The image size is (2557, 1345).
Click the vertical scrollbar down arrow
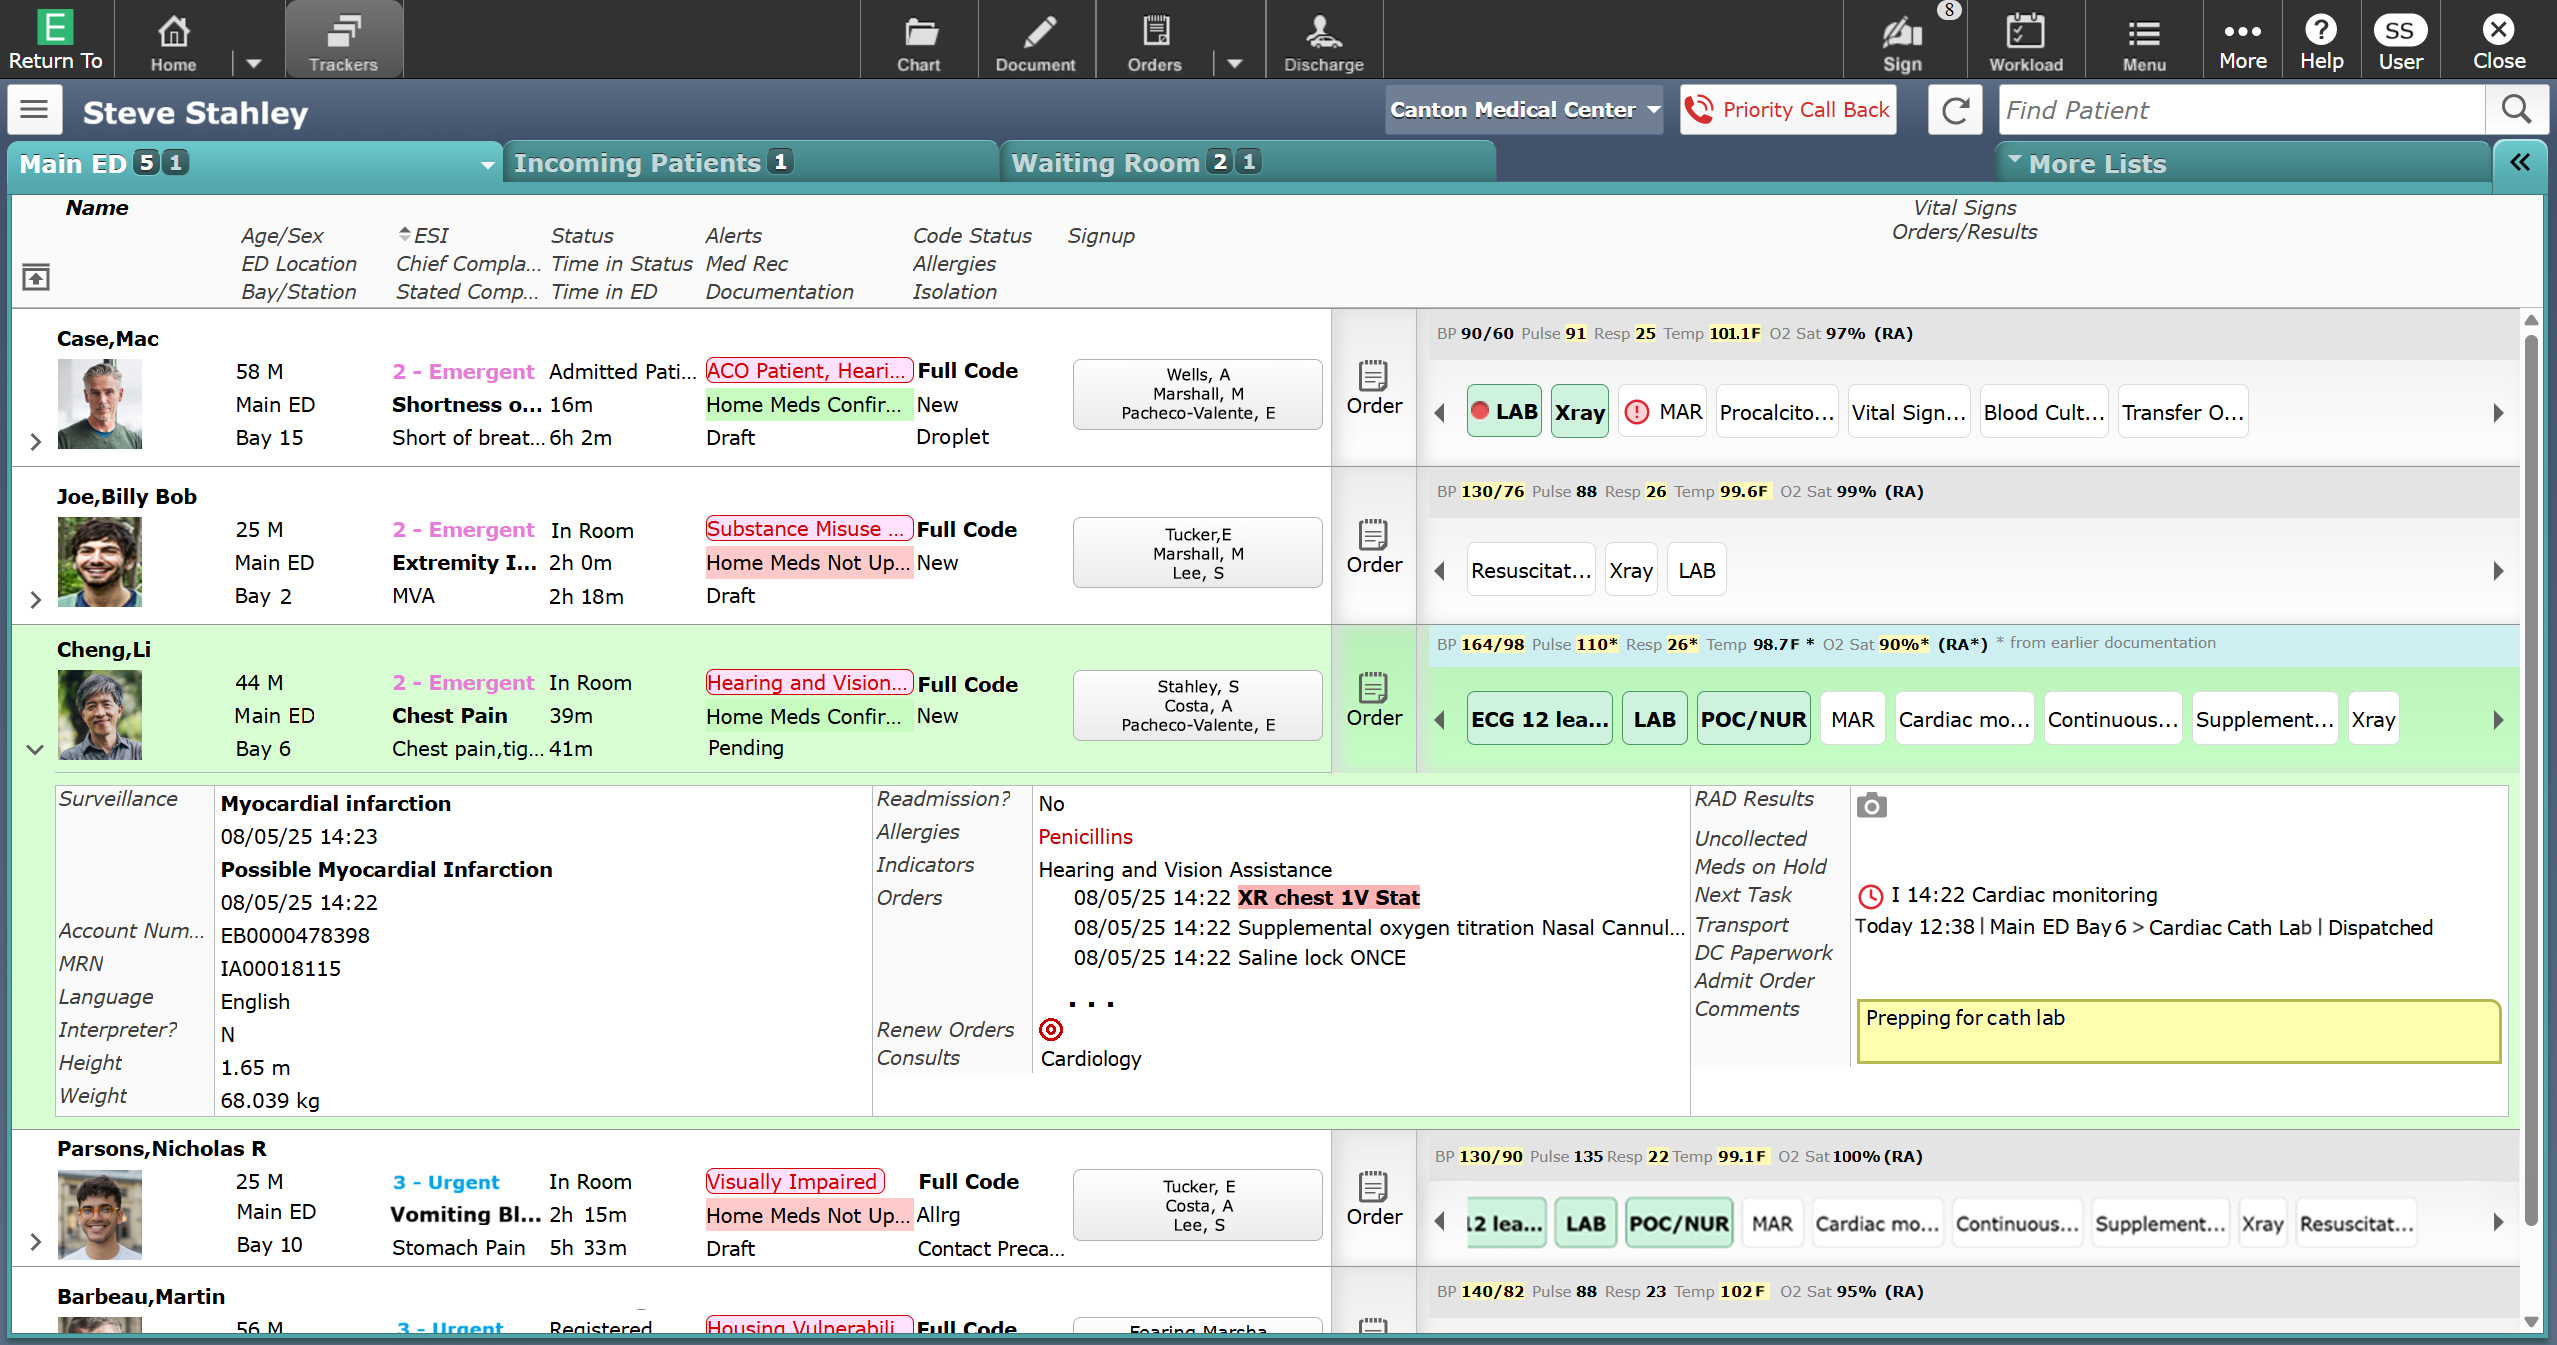2531,1322
